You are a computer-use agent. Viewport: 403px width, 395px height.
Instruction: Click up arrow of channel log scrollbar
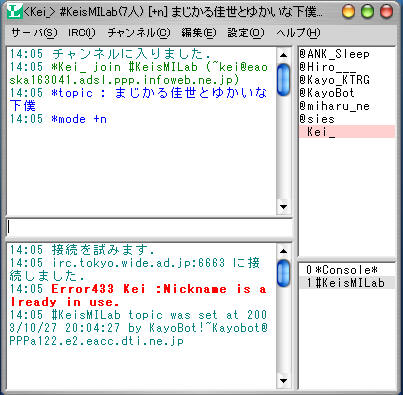(x=284, y=55)
